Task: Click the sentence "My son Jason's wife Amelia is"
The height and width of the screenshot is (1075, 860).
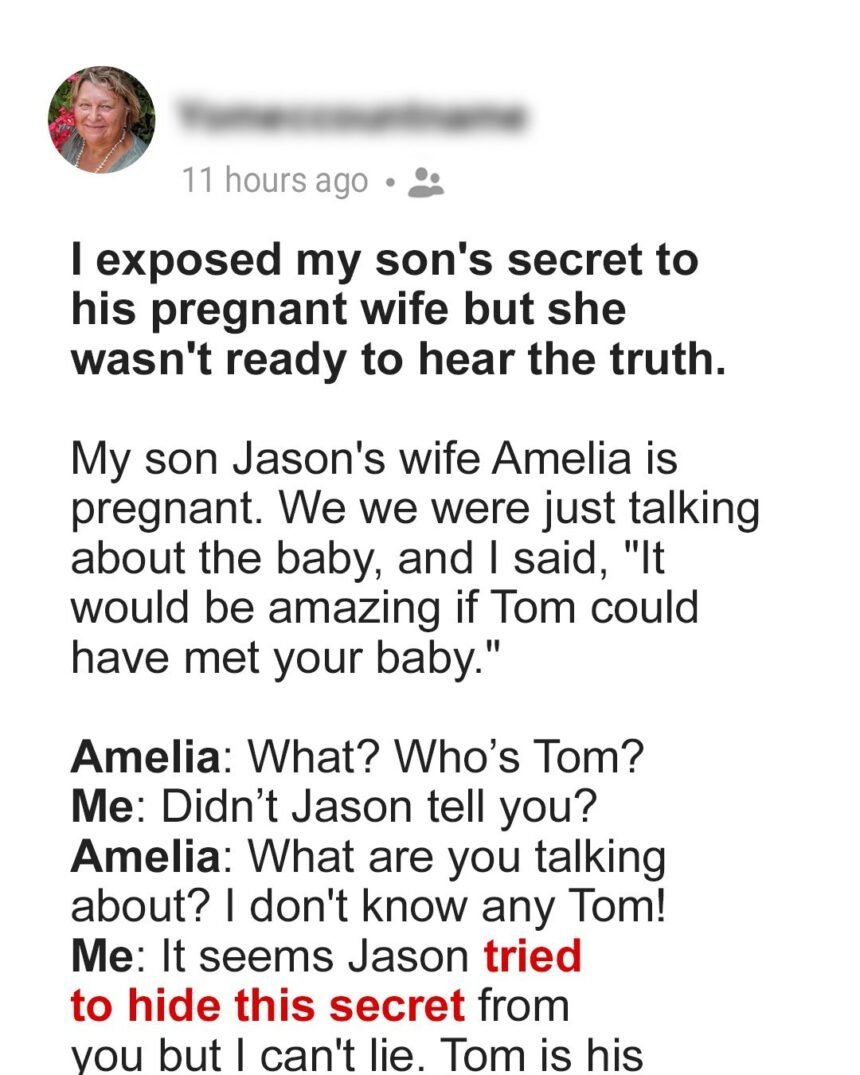Action: (374, 458)
